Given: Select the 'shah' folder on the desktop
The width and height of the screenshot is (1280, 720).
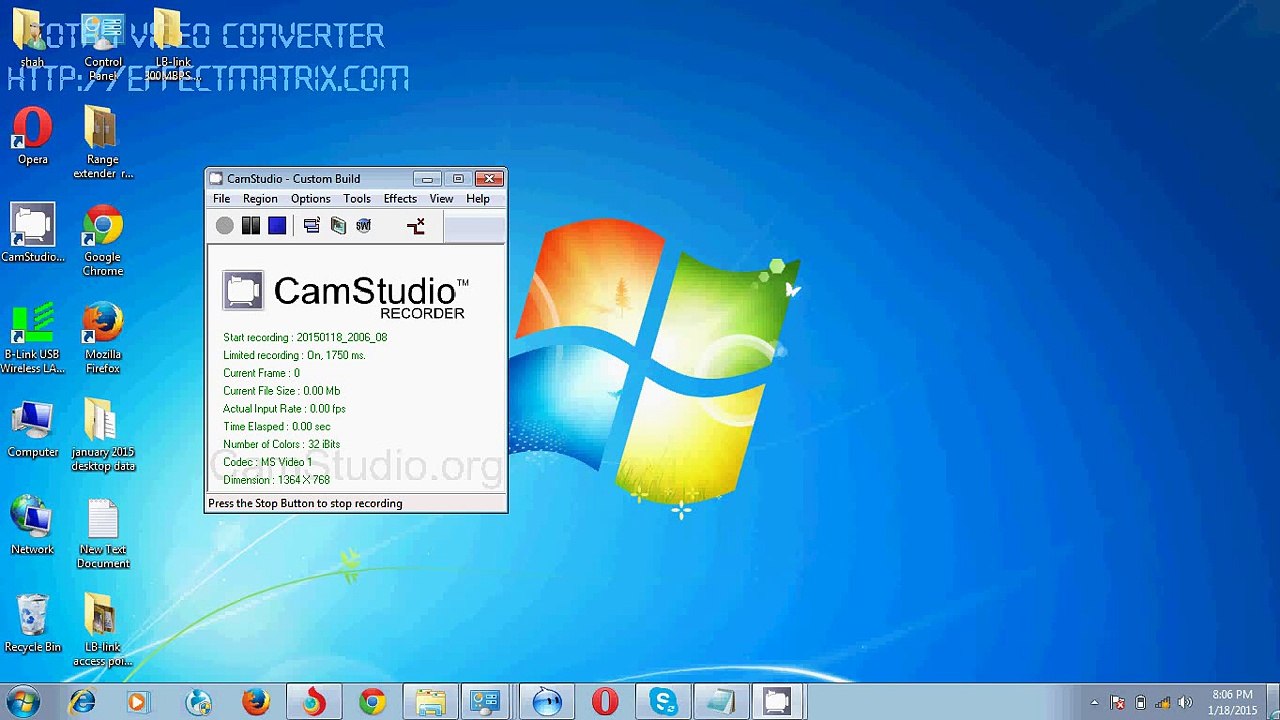Looking at the screenshot, I should click(x=32, y=40).
